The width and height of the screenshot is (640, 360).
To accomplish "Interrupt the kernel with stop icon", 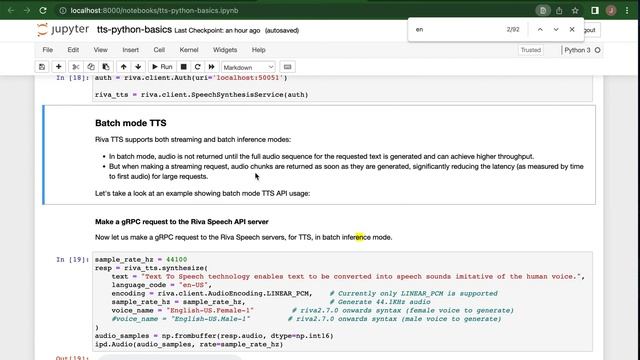I will 184,67.
